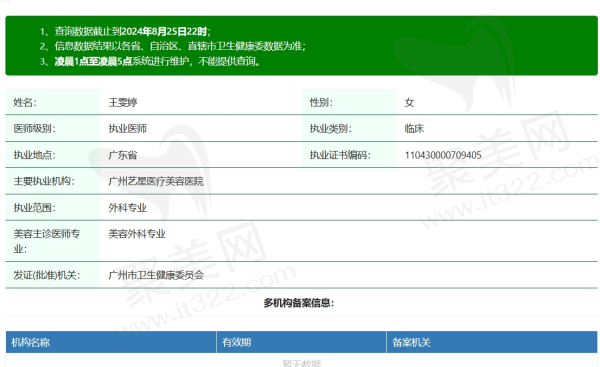Click the 执业范围 label

tap(34, 208)
